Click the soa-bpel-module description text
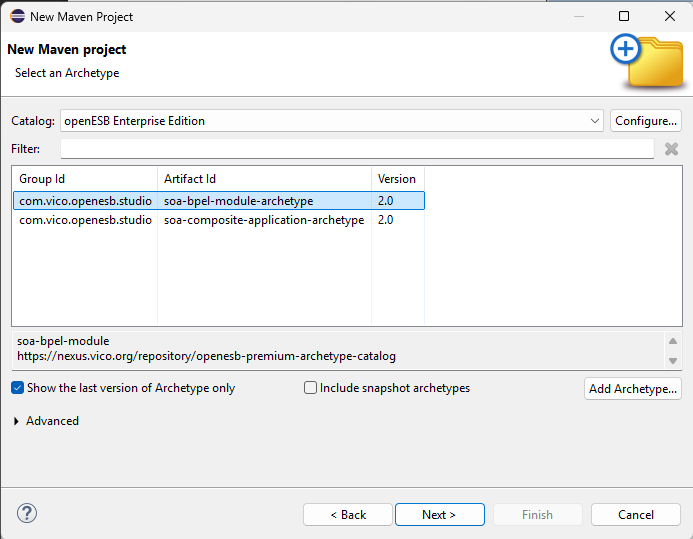Screen dimensions: 693x539 (63, 341)
